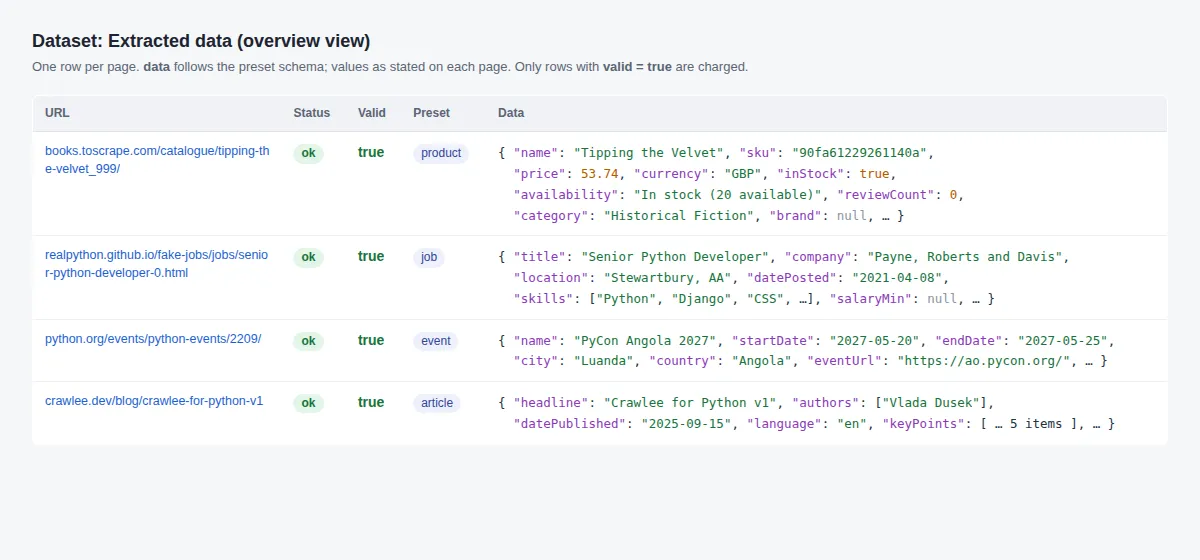The height and width of the screenshot is (560, 1200).
Task: Click the price value 53.74
Action: (x=600, y=173)
